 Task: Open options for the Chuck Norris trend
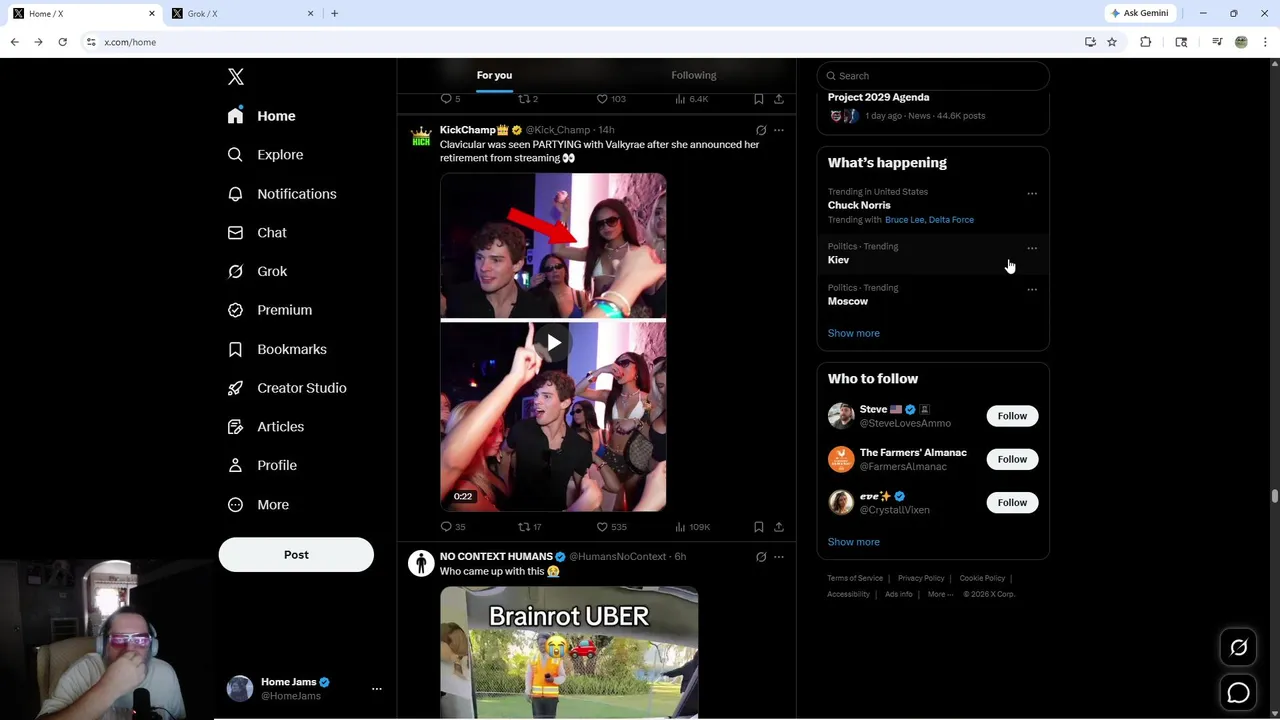(1032, 194)
